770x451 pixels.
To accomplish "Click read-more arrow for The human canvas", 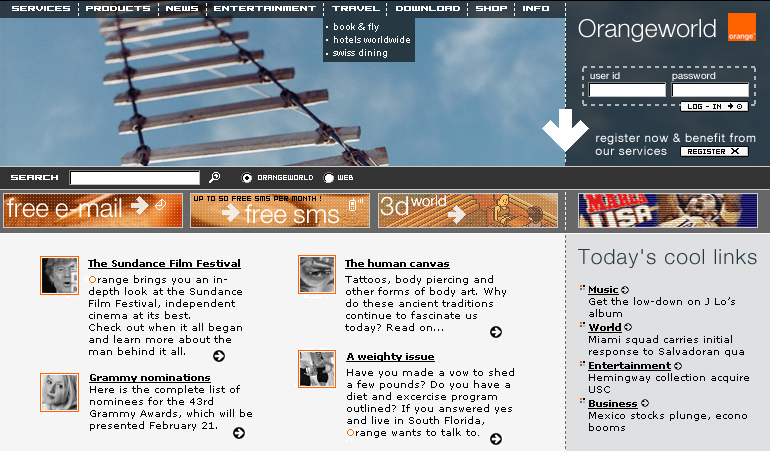I will click(496, 332).
